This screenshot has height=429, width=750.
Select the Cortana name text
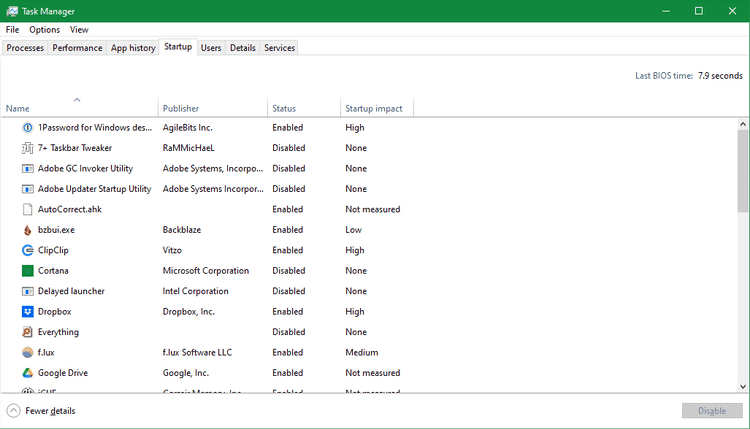pos(53,271)
